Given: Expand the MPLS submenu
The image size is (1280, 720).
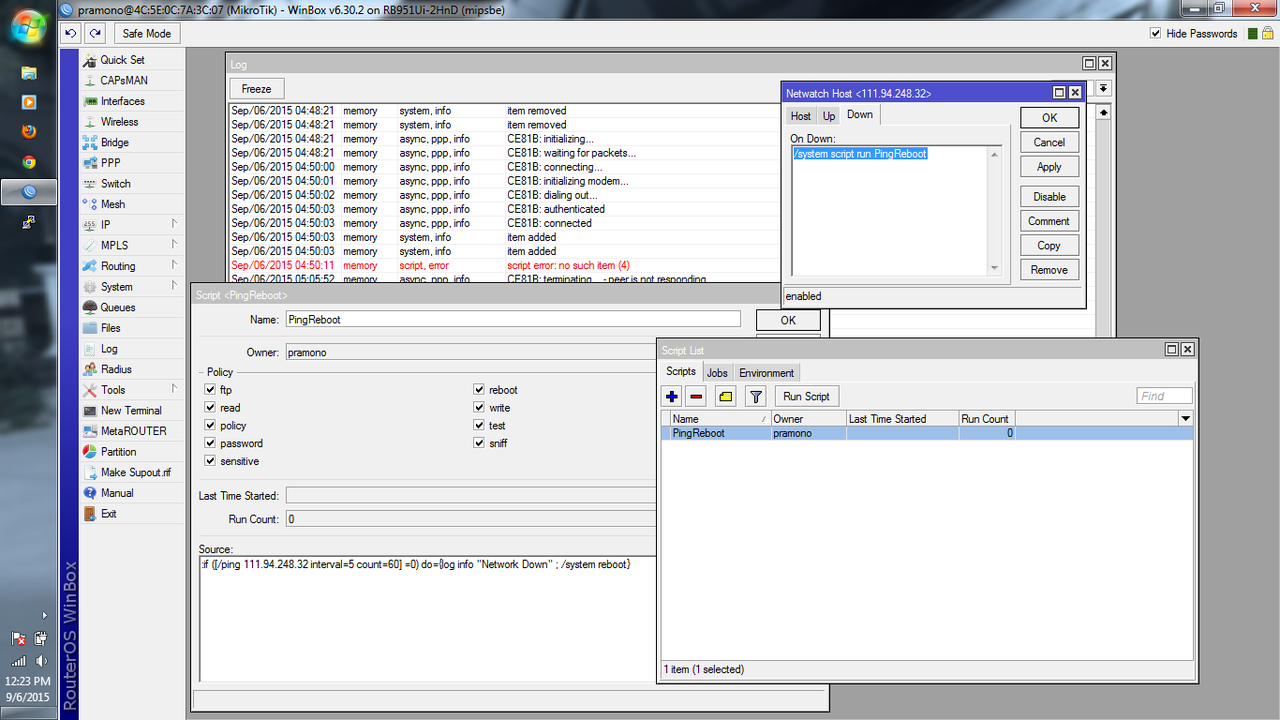Looking at the screenshot, I should click(174, 245).
